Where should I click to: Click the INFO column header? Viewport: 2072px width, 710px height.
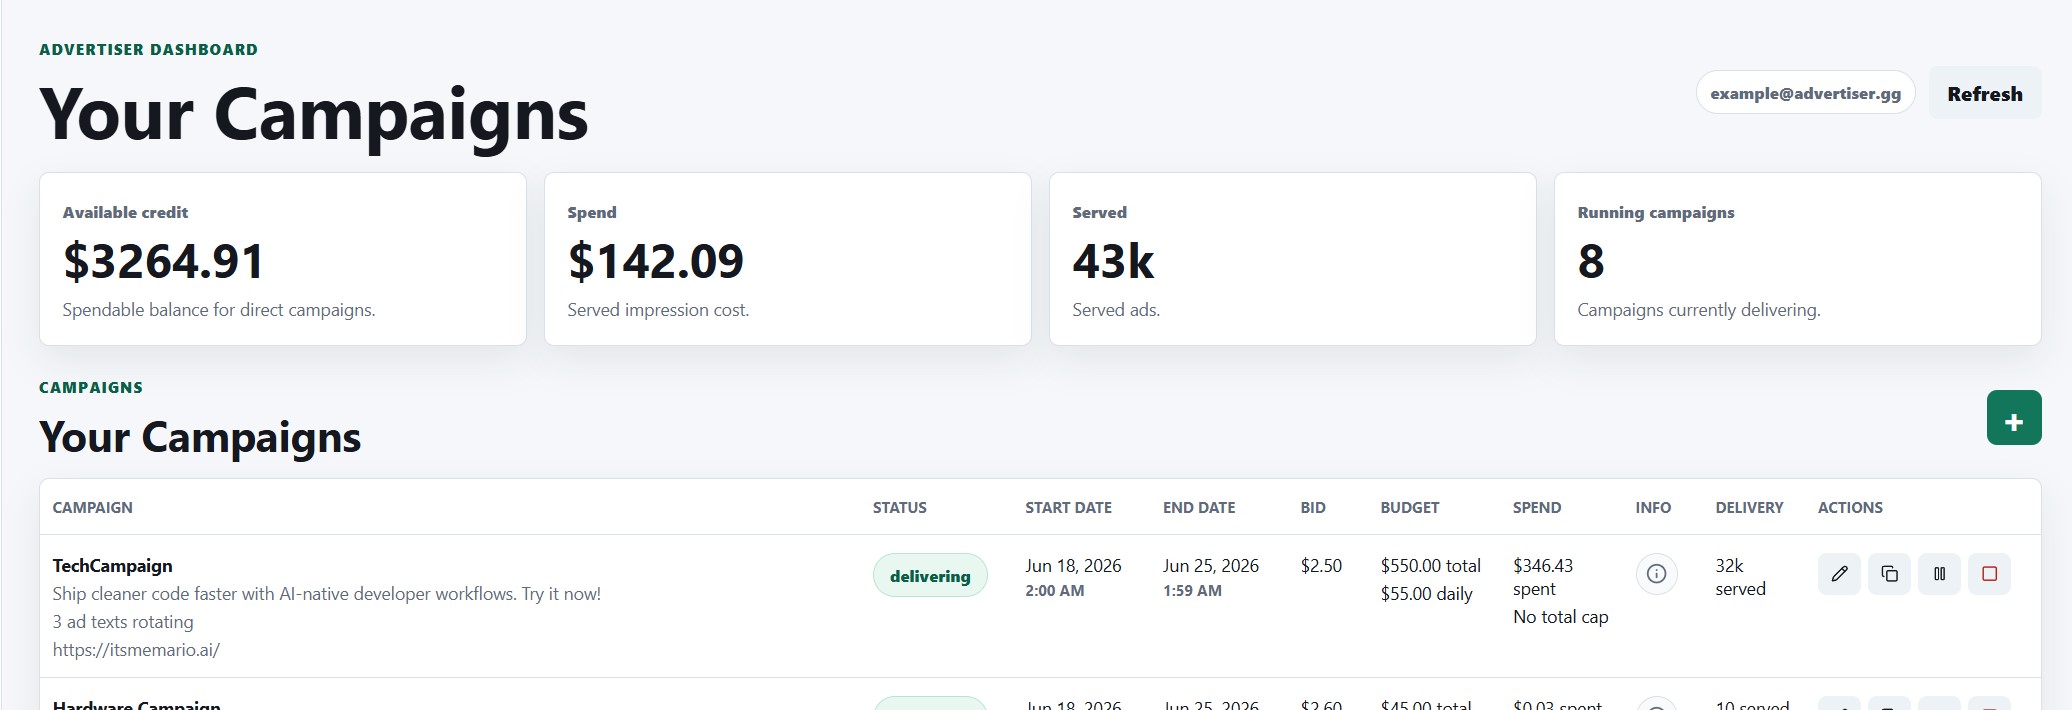[1653, 508]
